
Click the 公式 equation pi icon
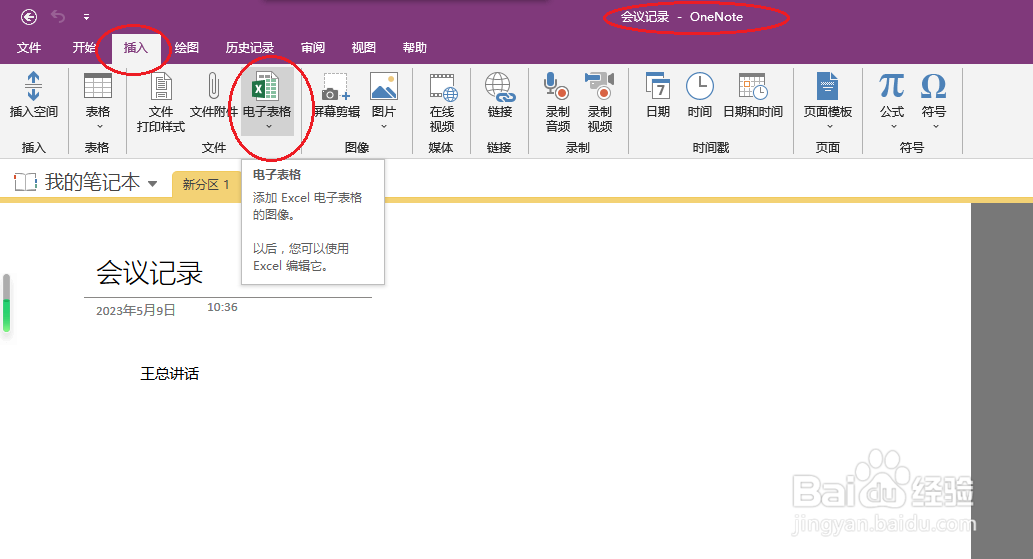[x=891, y=86]
